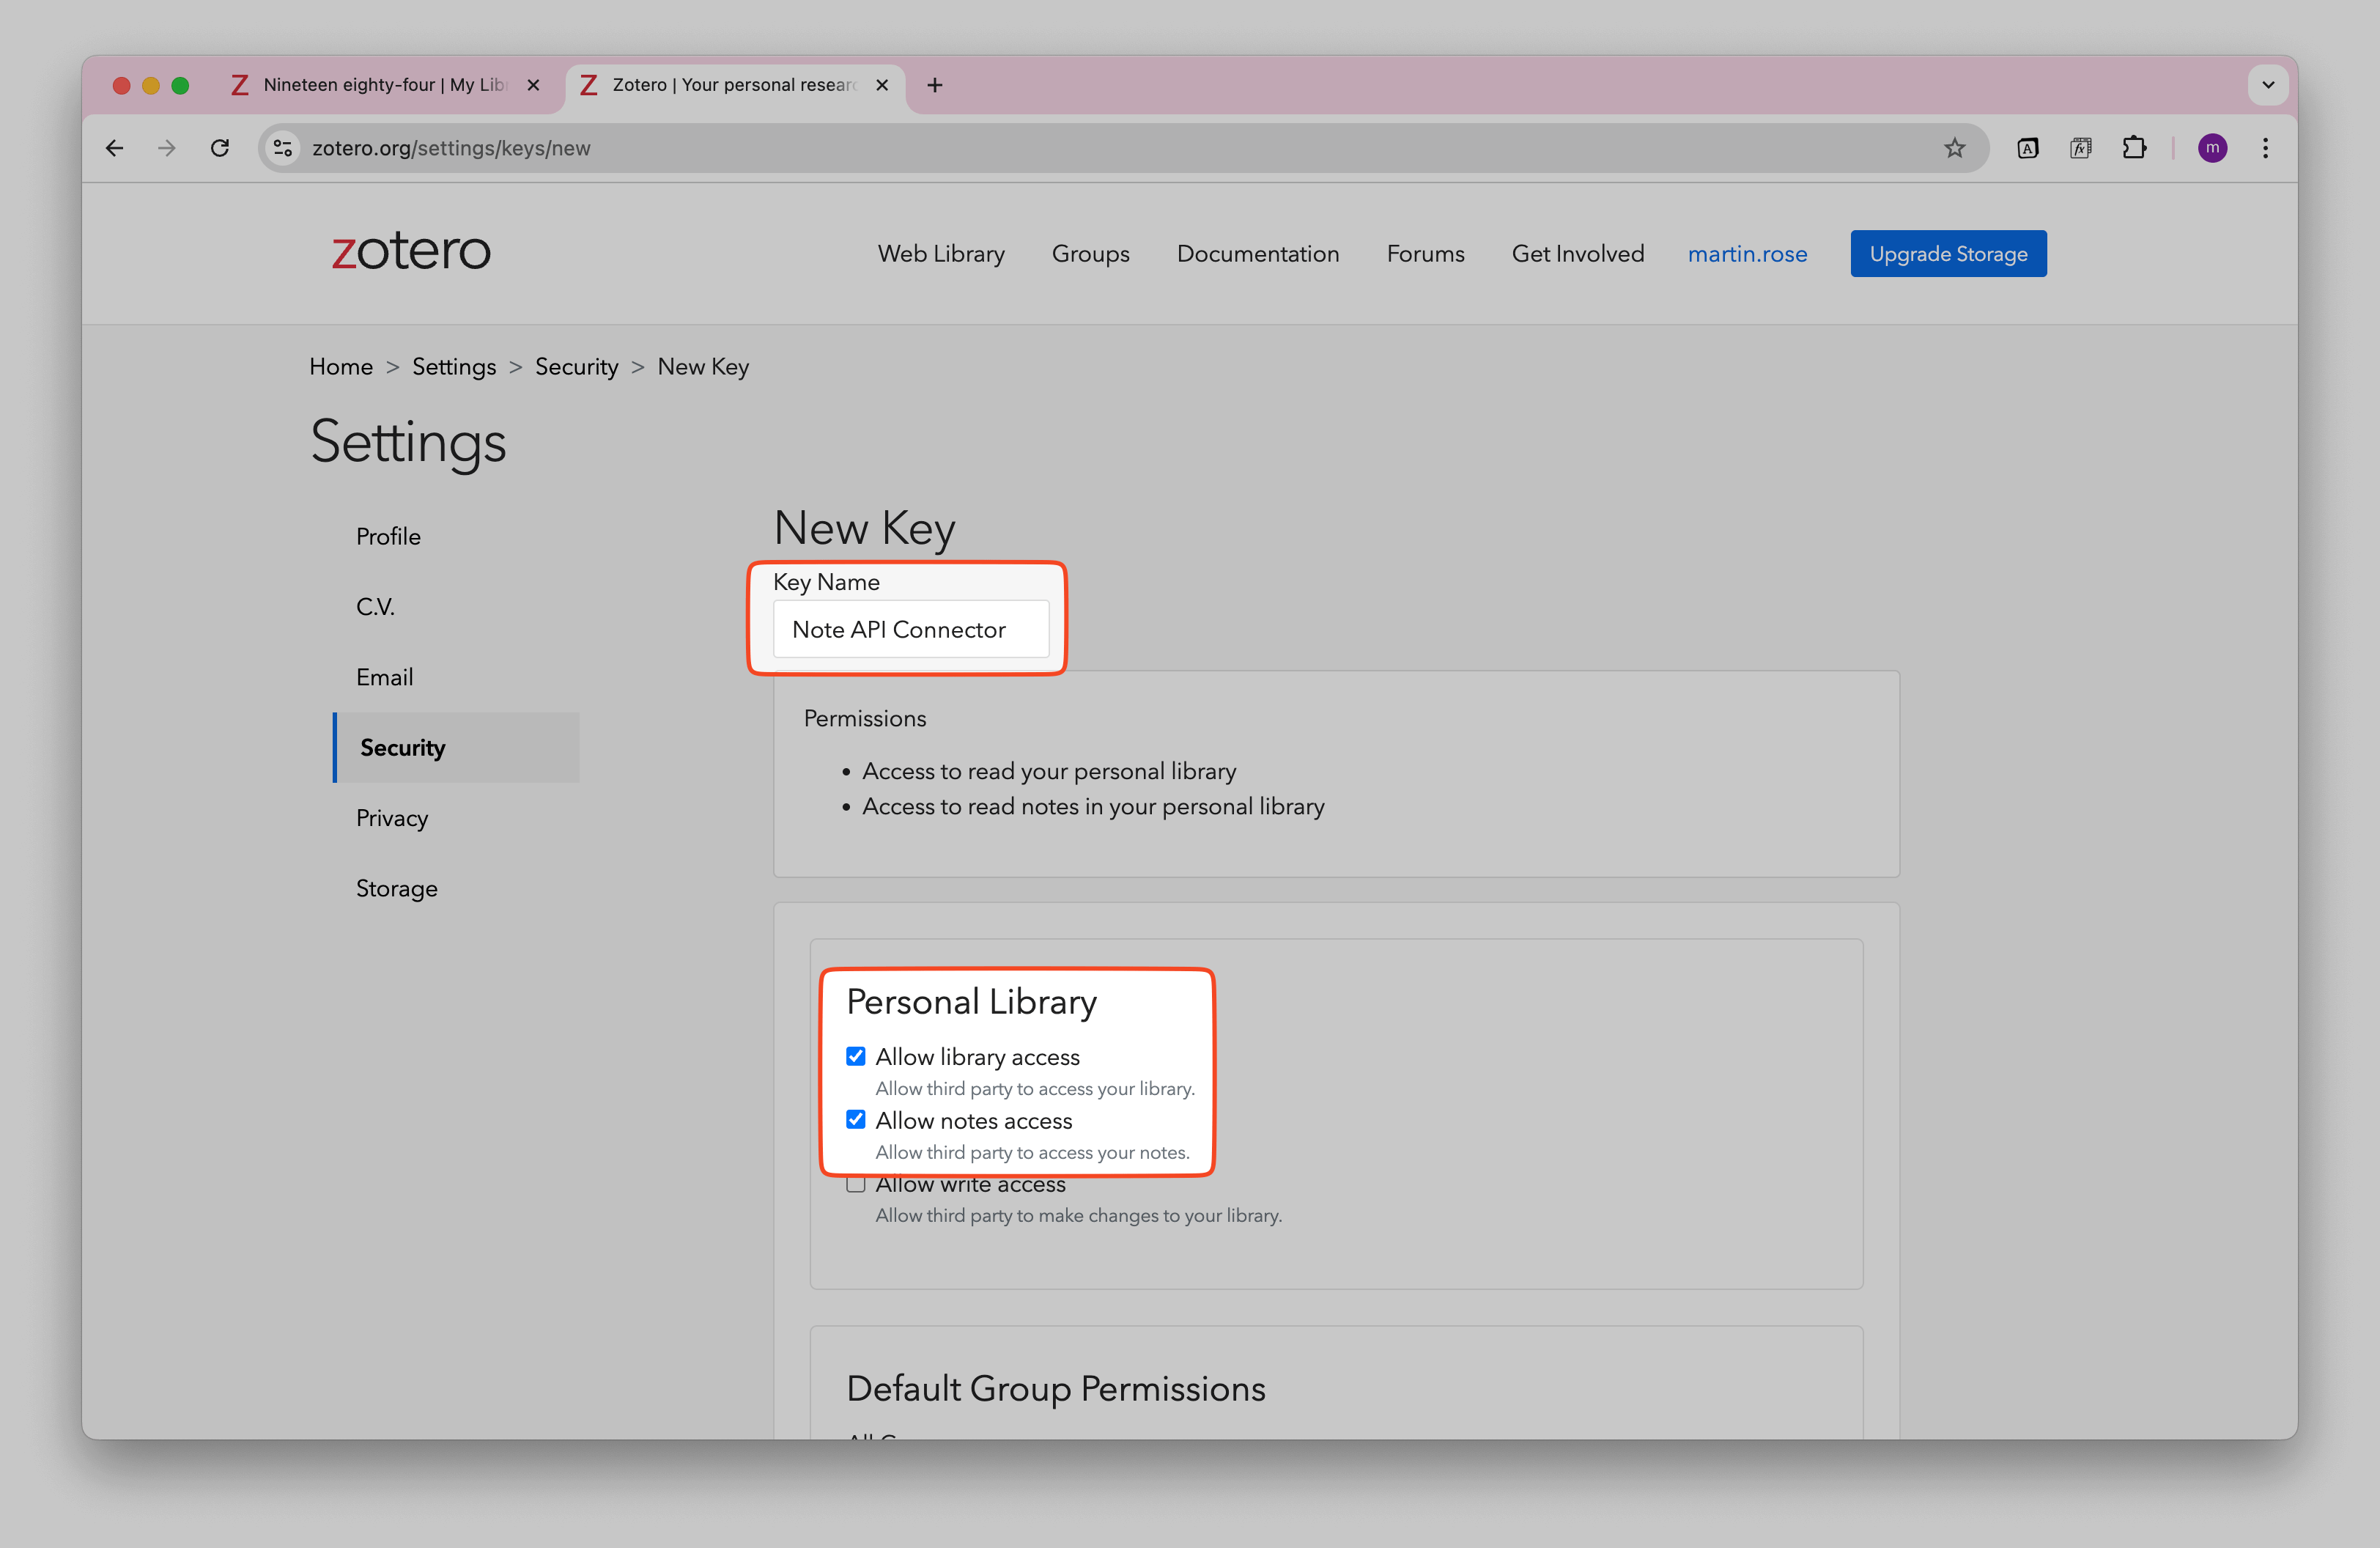Click the Default Group Permissions heading
Viewport: 2380px width, 1548px height.
(x=1056, y=1389)
